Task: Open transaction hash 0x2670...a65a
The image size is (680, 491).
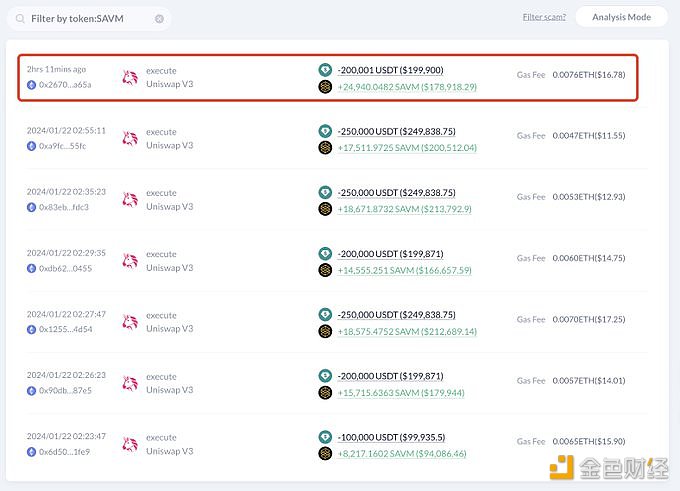Action: (65, 85)
